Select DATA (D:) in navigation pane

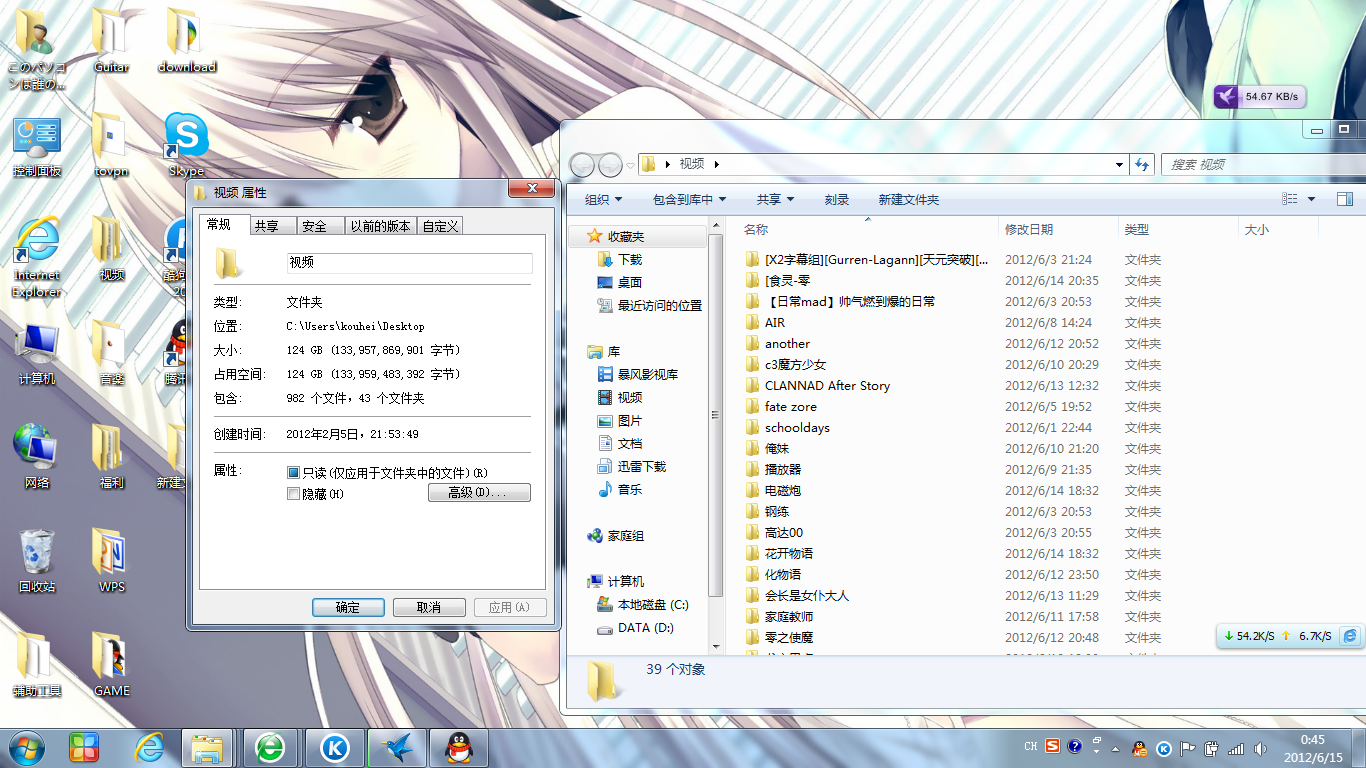(x=635, y=627)
